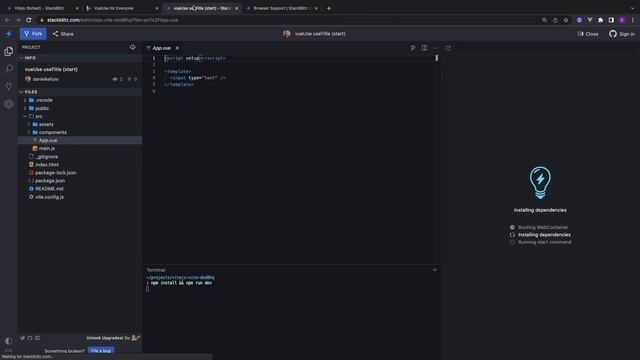Click the browser forward arrow
Viewport: 640px width, 360px height.
click(18, 20)
